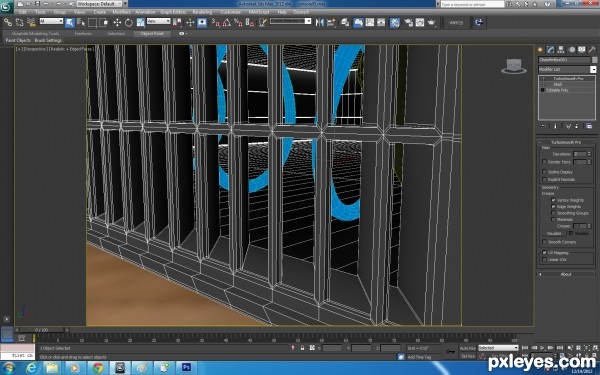Enable Isoline Display checkbox
The width and height of the screenshot is (600, 375).
[544, 172]
